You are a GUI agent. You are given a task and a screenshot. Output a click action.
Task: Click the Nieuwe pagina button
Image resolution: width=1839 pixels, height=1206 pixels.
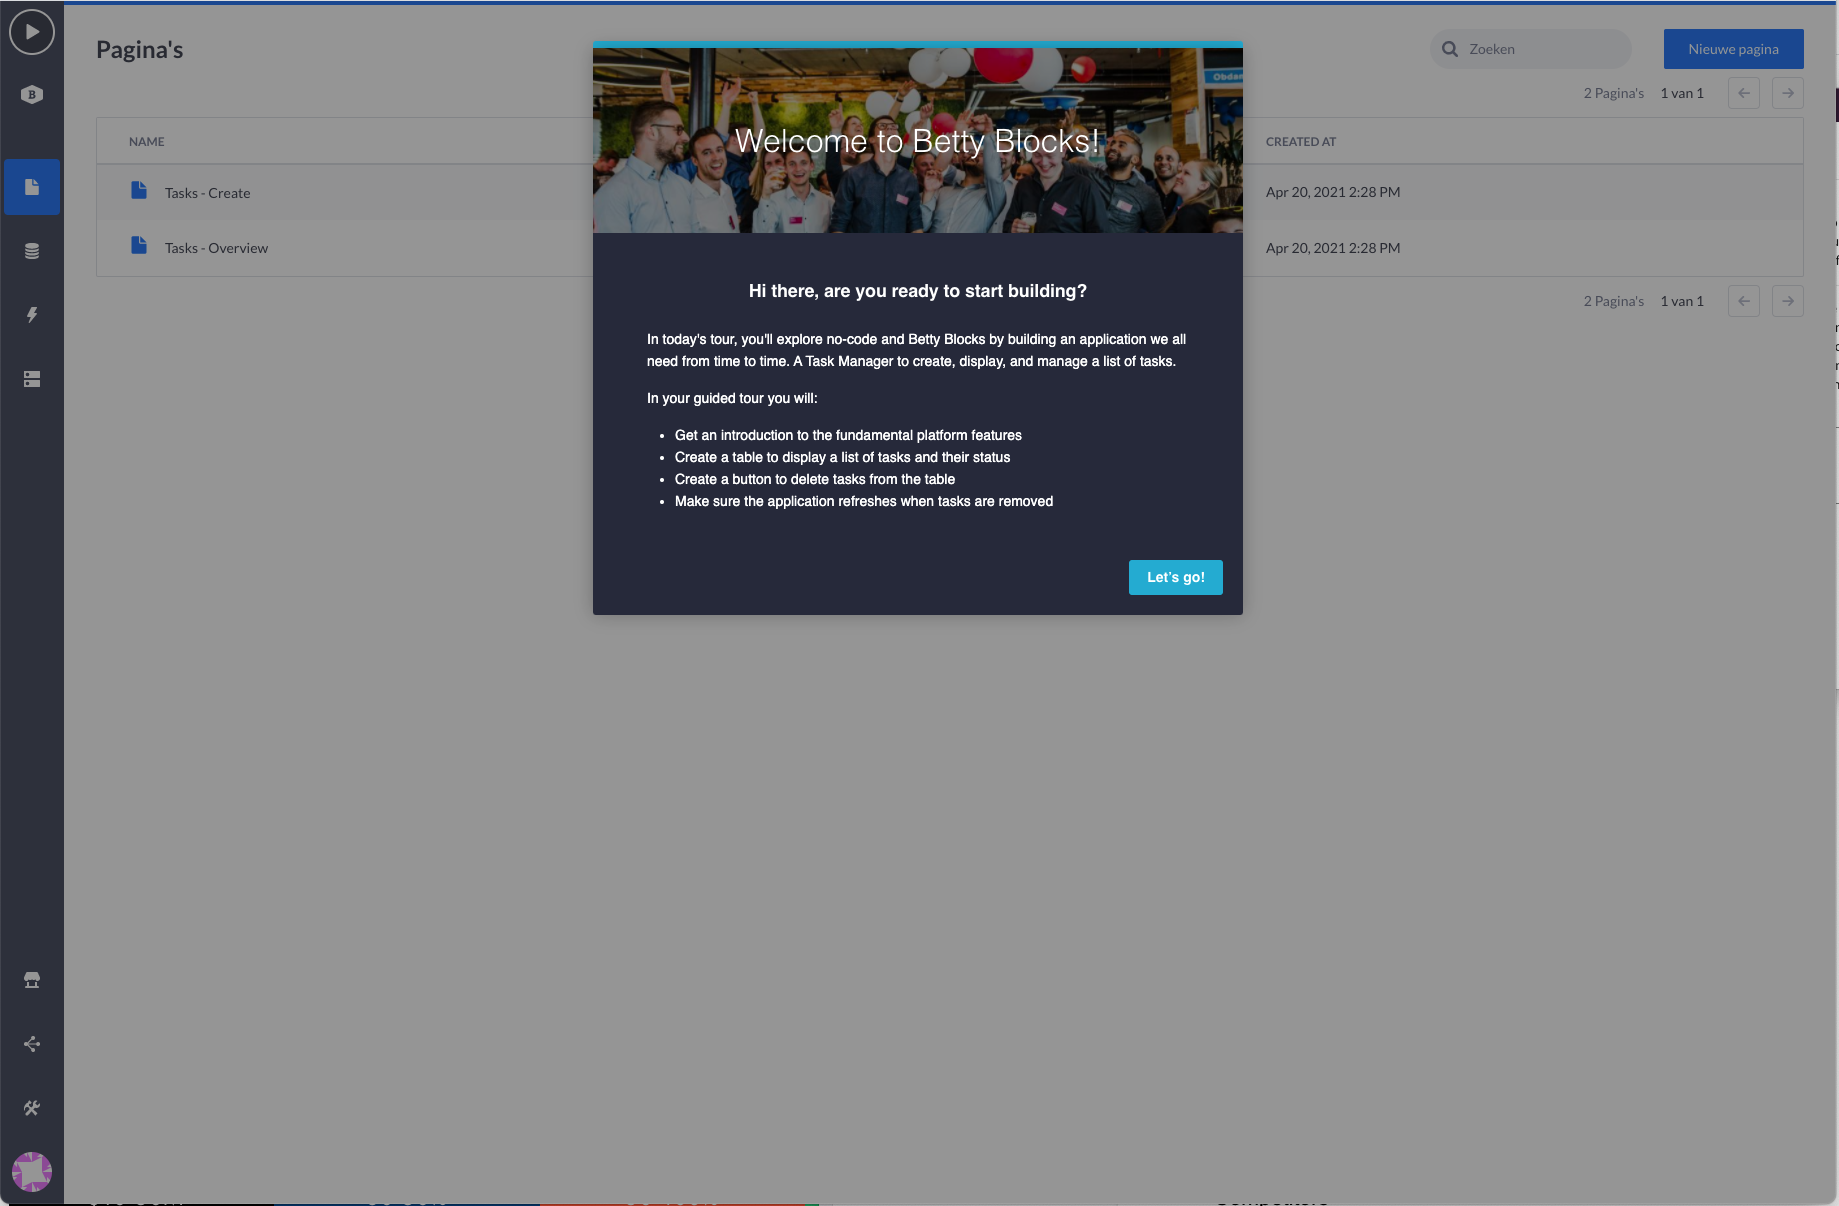point(1734,49)
